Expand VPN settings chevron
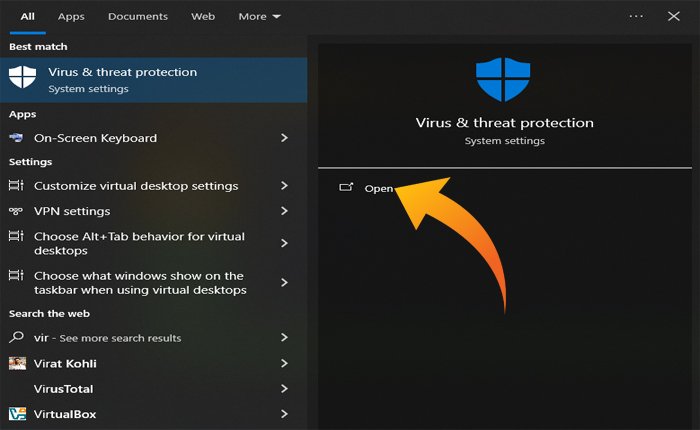This screenshot has width=700, height=430. pos(284,211)
